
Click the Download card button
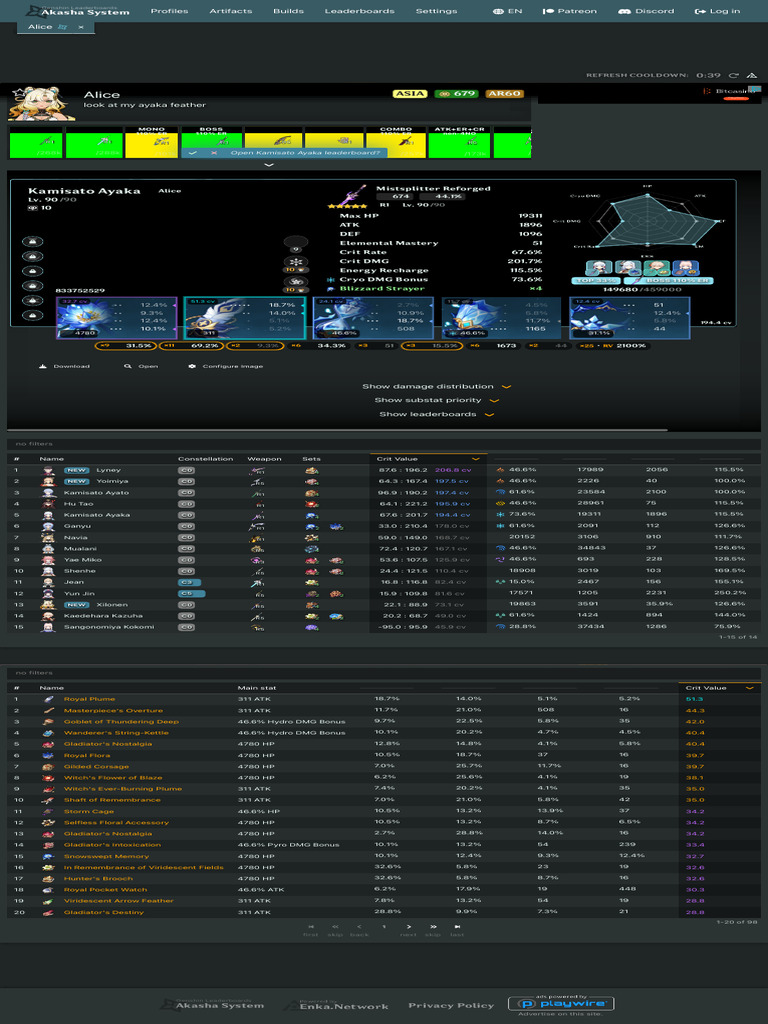click(x=64, y=366)
